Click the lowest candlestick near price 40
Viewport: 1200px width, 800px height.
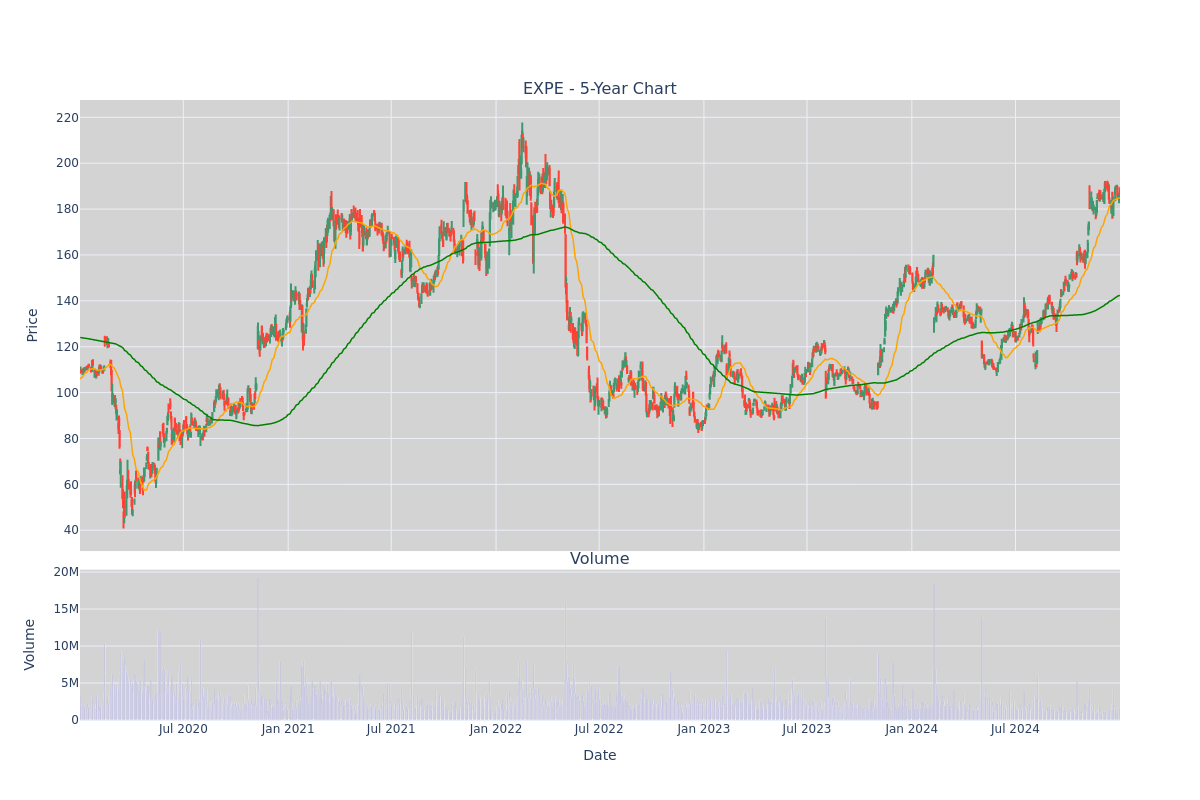click(x=124, y=508)
